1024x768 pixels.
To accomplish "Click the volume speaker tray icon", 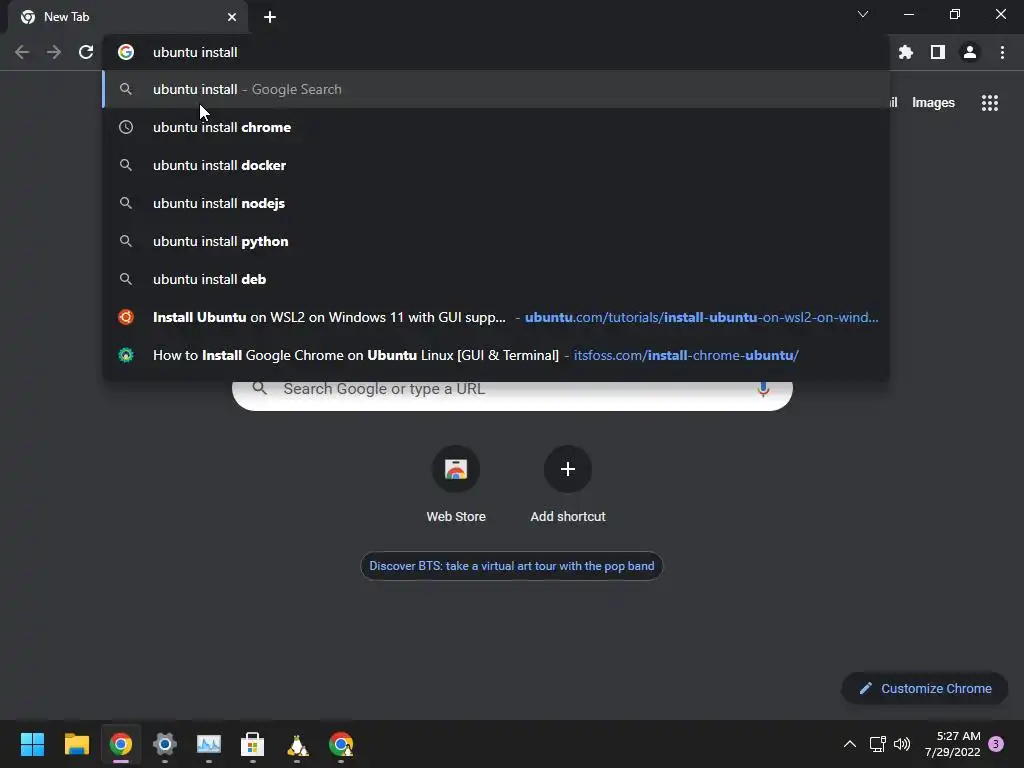I will click(902, 744).
